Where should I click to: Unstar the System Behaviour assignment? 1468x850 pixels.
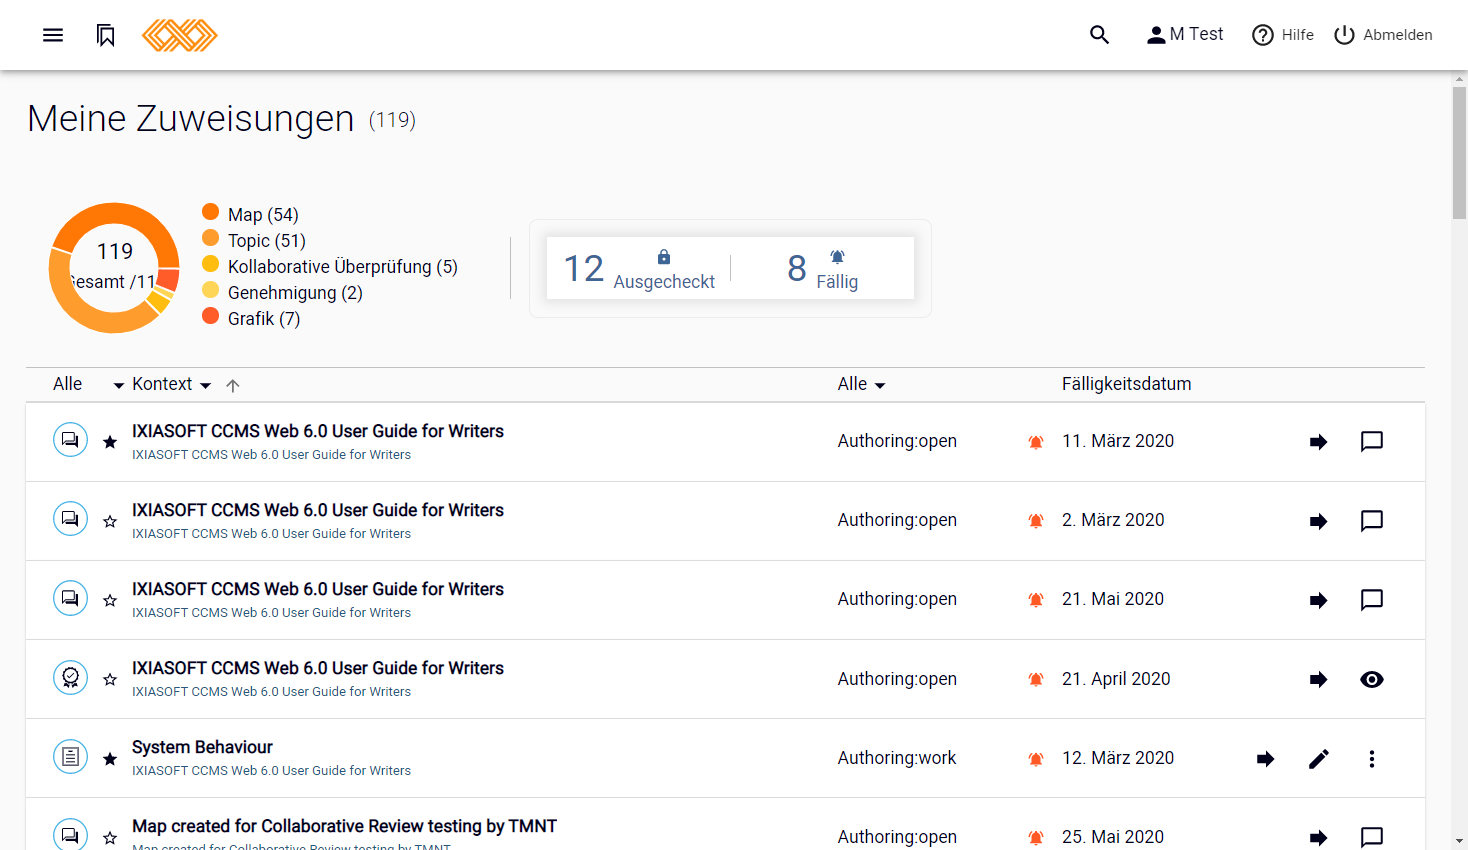click(110, 759)
